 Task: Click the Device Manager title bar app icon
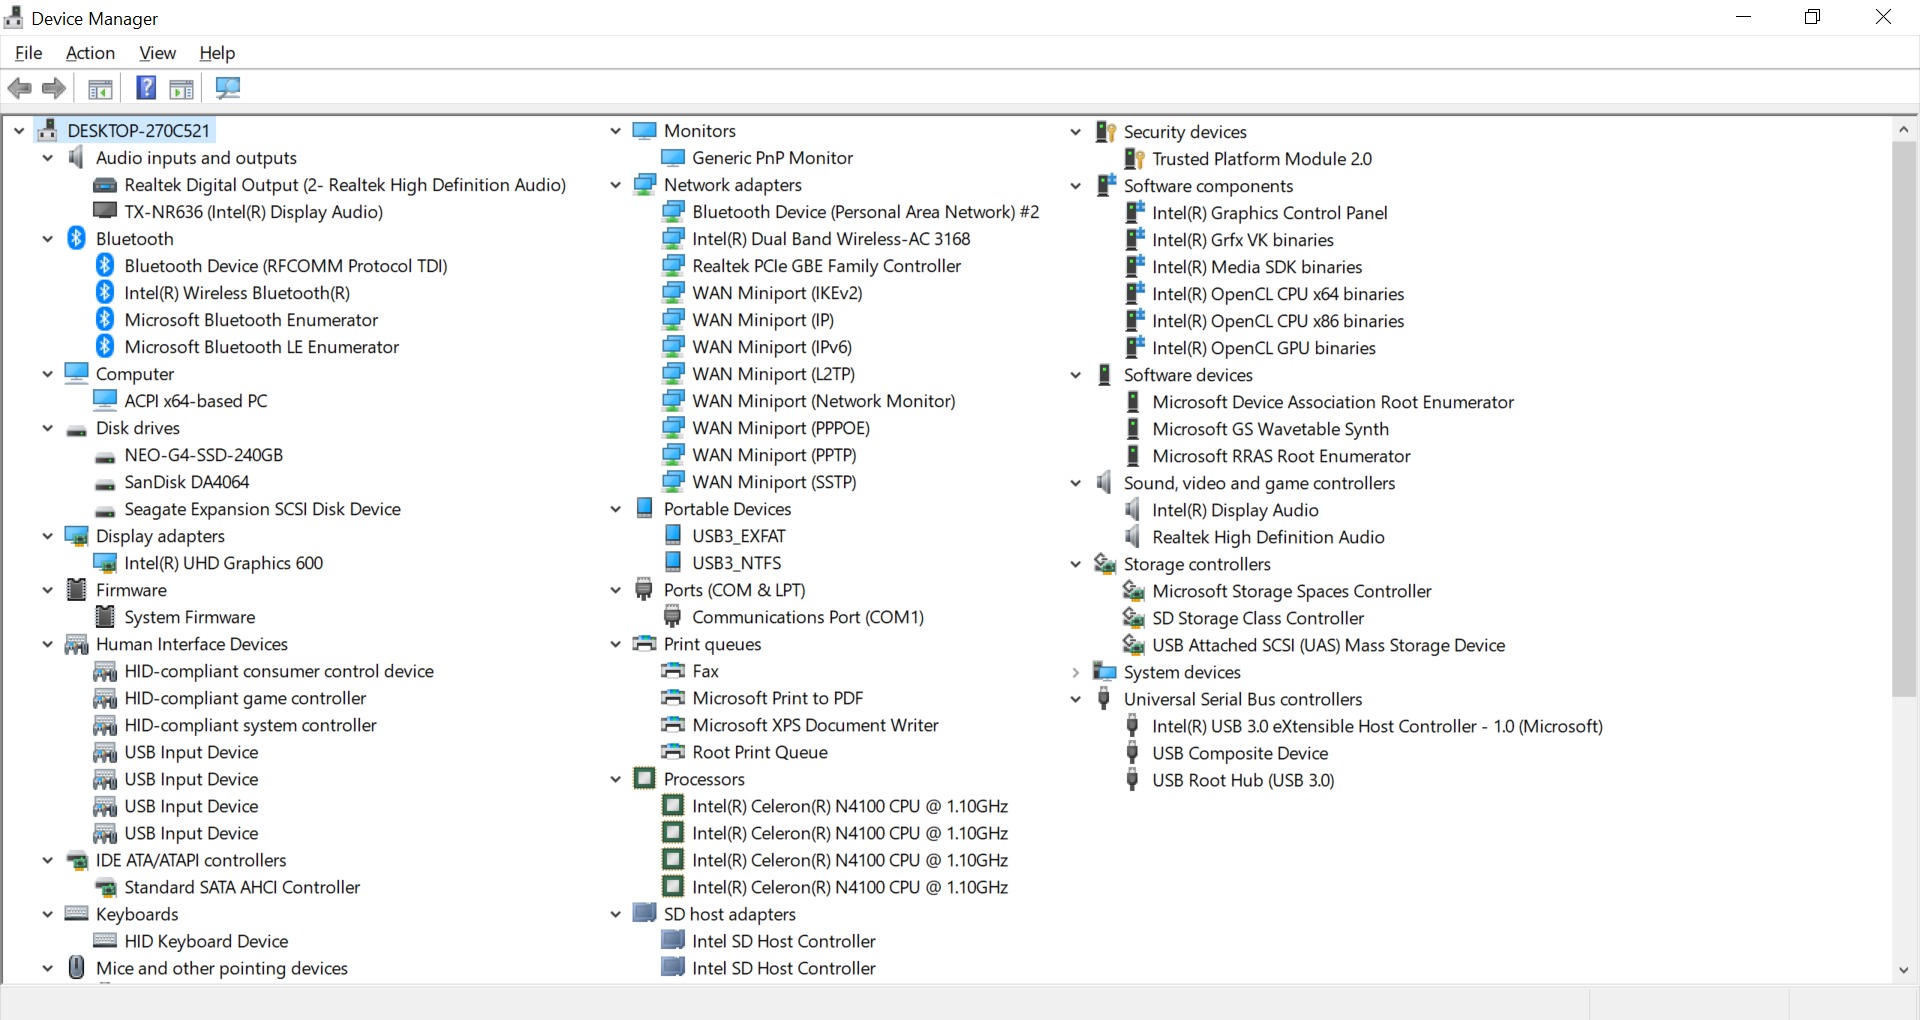(13, 17)
